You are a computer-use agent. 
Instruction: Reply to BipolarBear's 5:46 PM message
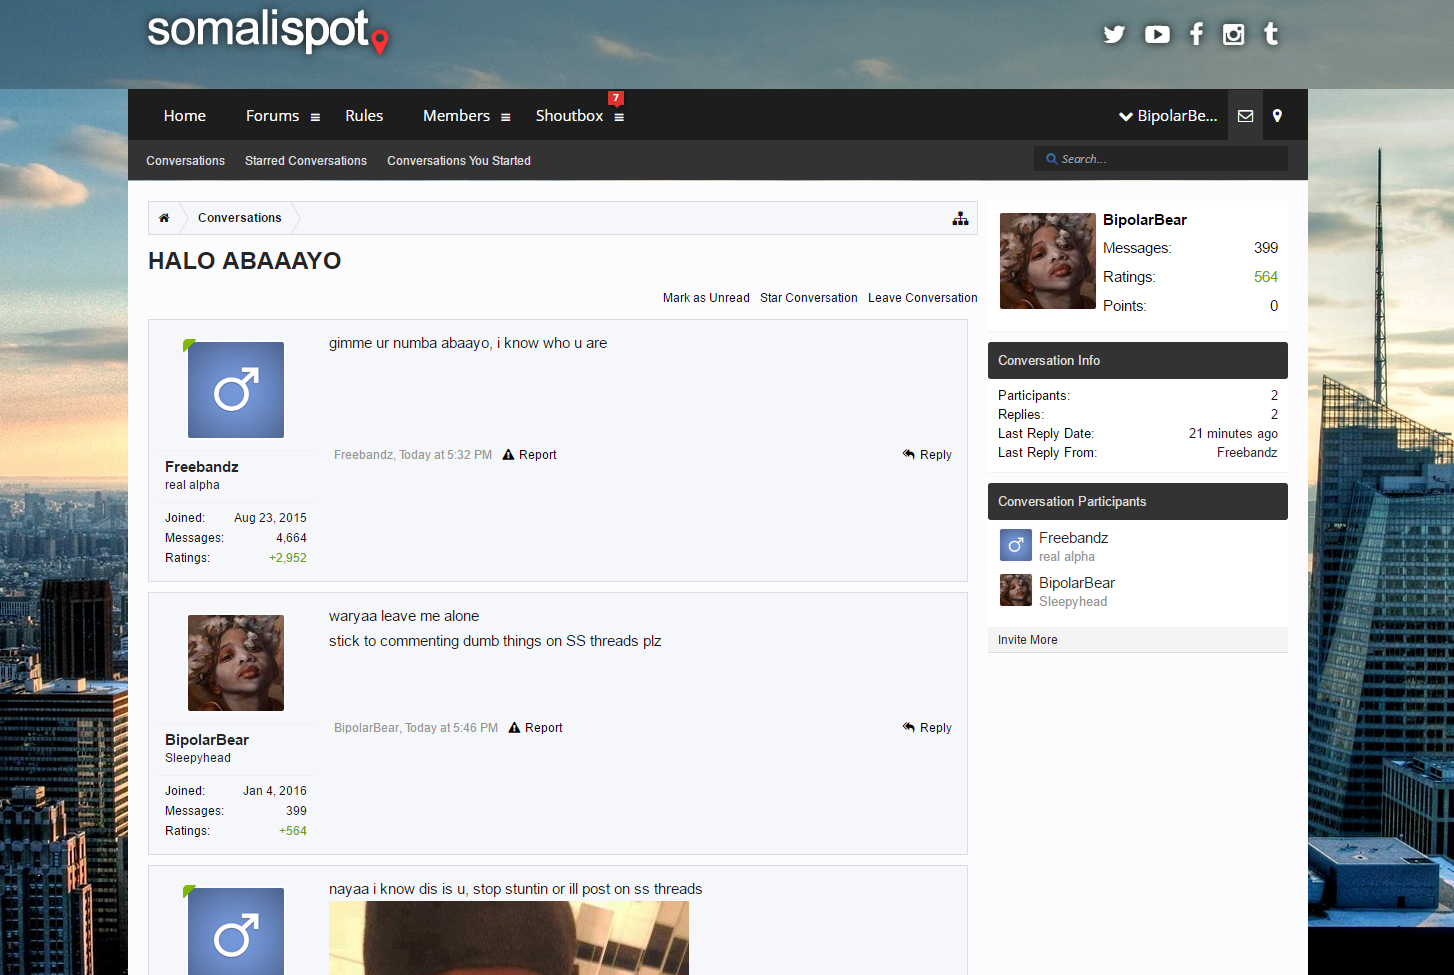point(927,728)
